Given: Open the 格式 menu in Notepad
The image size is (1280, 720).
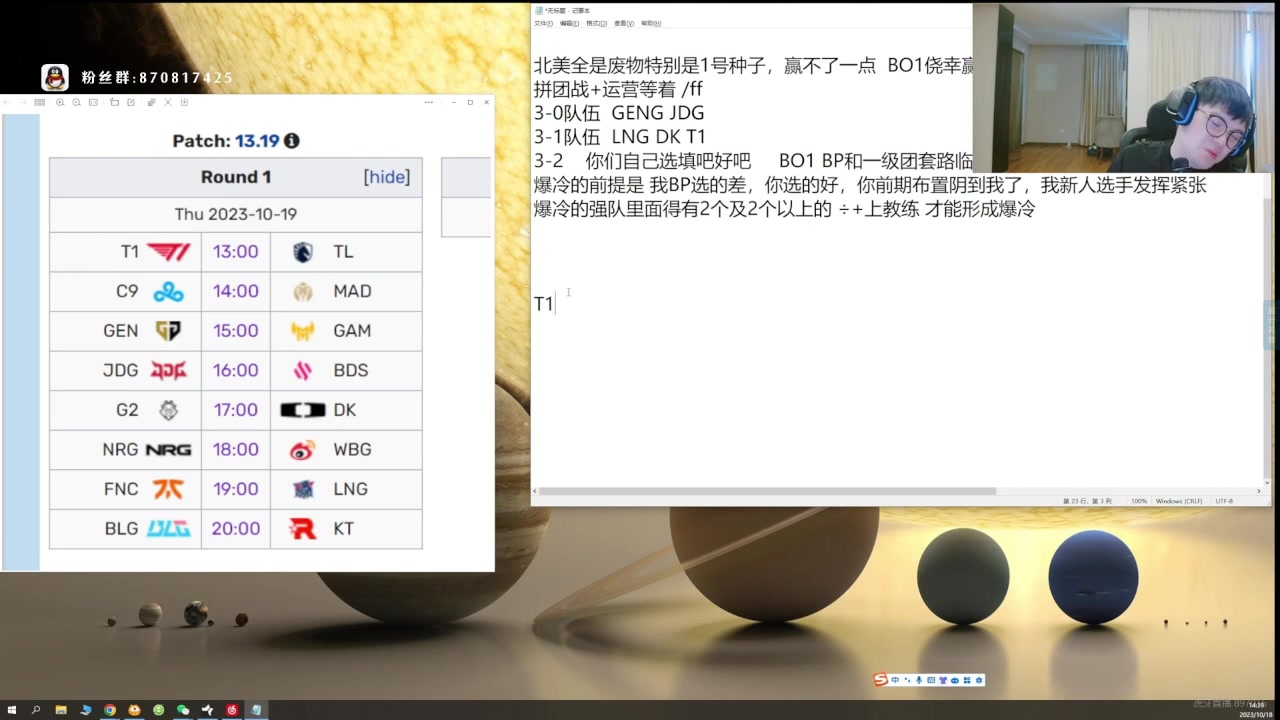Looking at the screenshot, I should click(596, 23).
